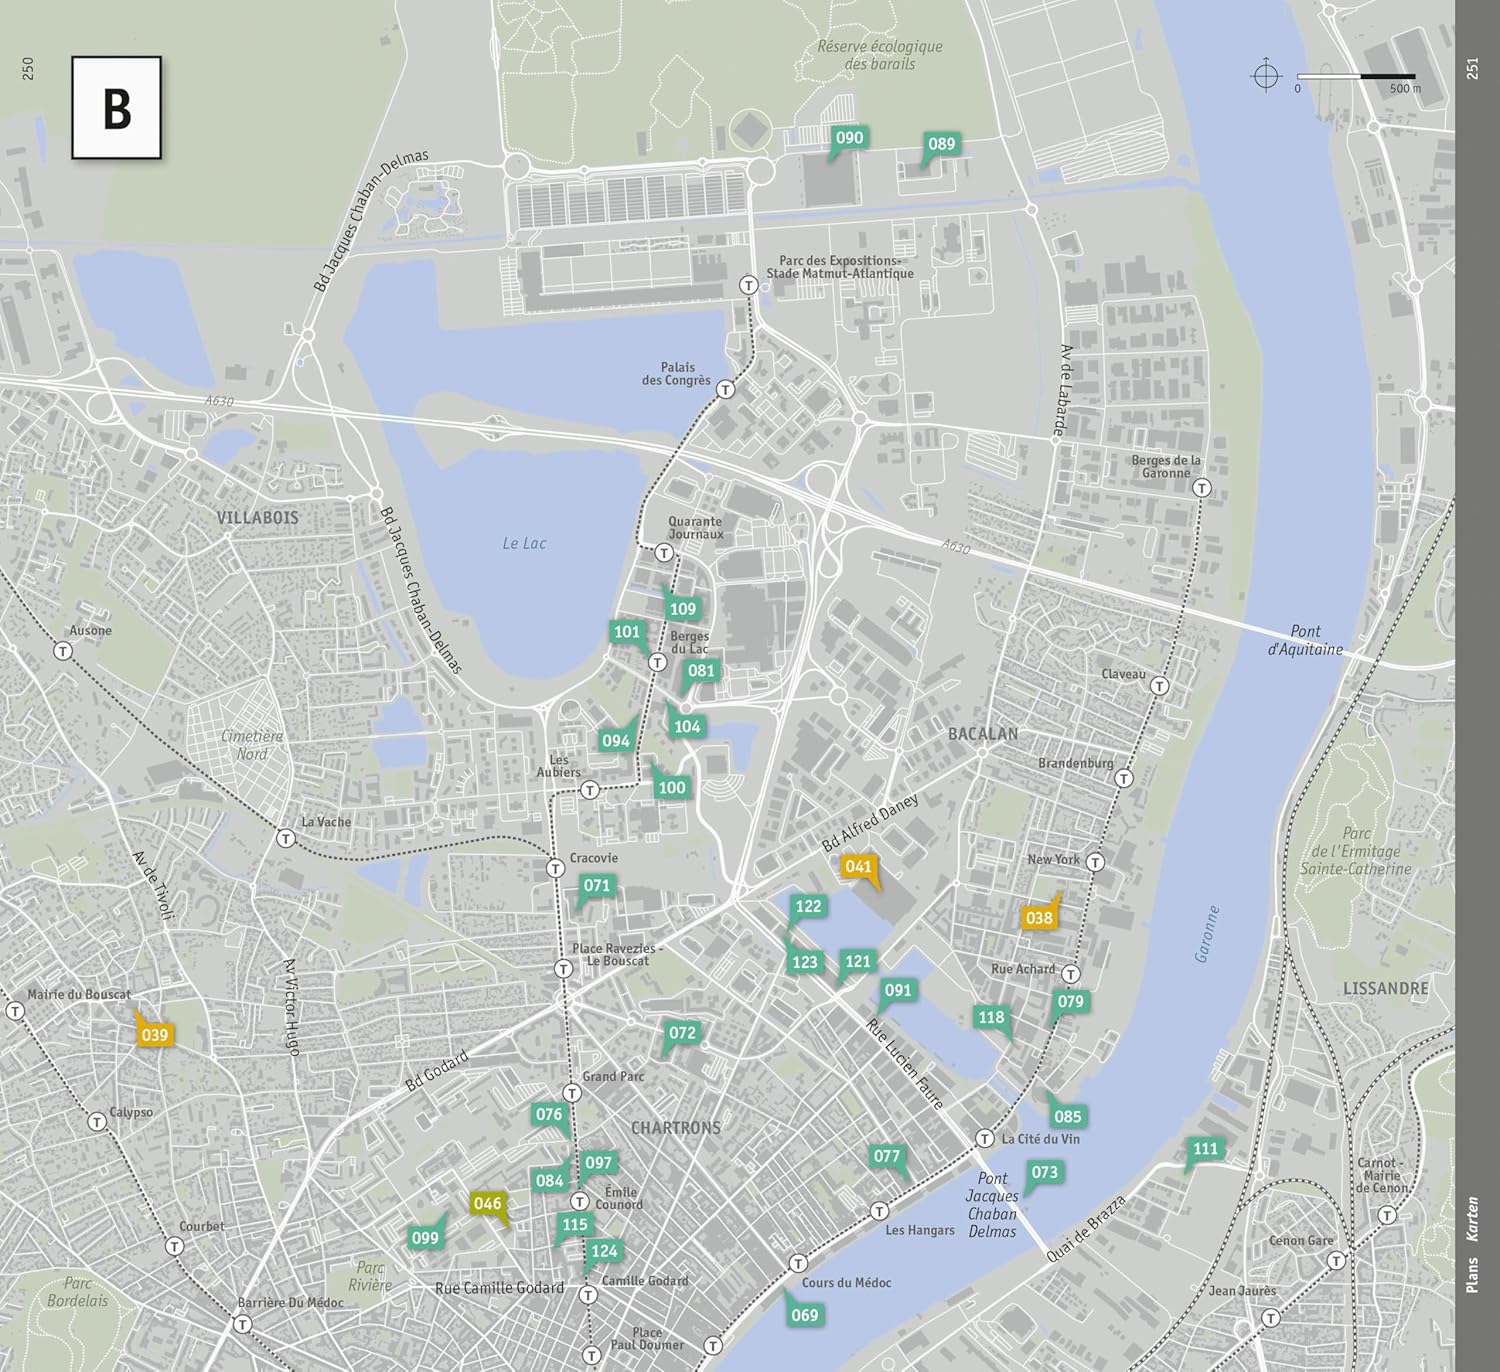Click the green 090 map marker
The image size is (1500, 1372).
[848, 139]
